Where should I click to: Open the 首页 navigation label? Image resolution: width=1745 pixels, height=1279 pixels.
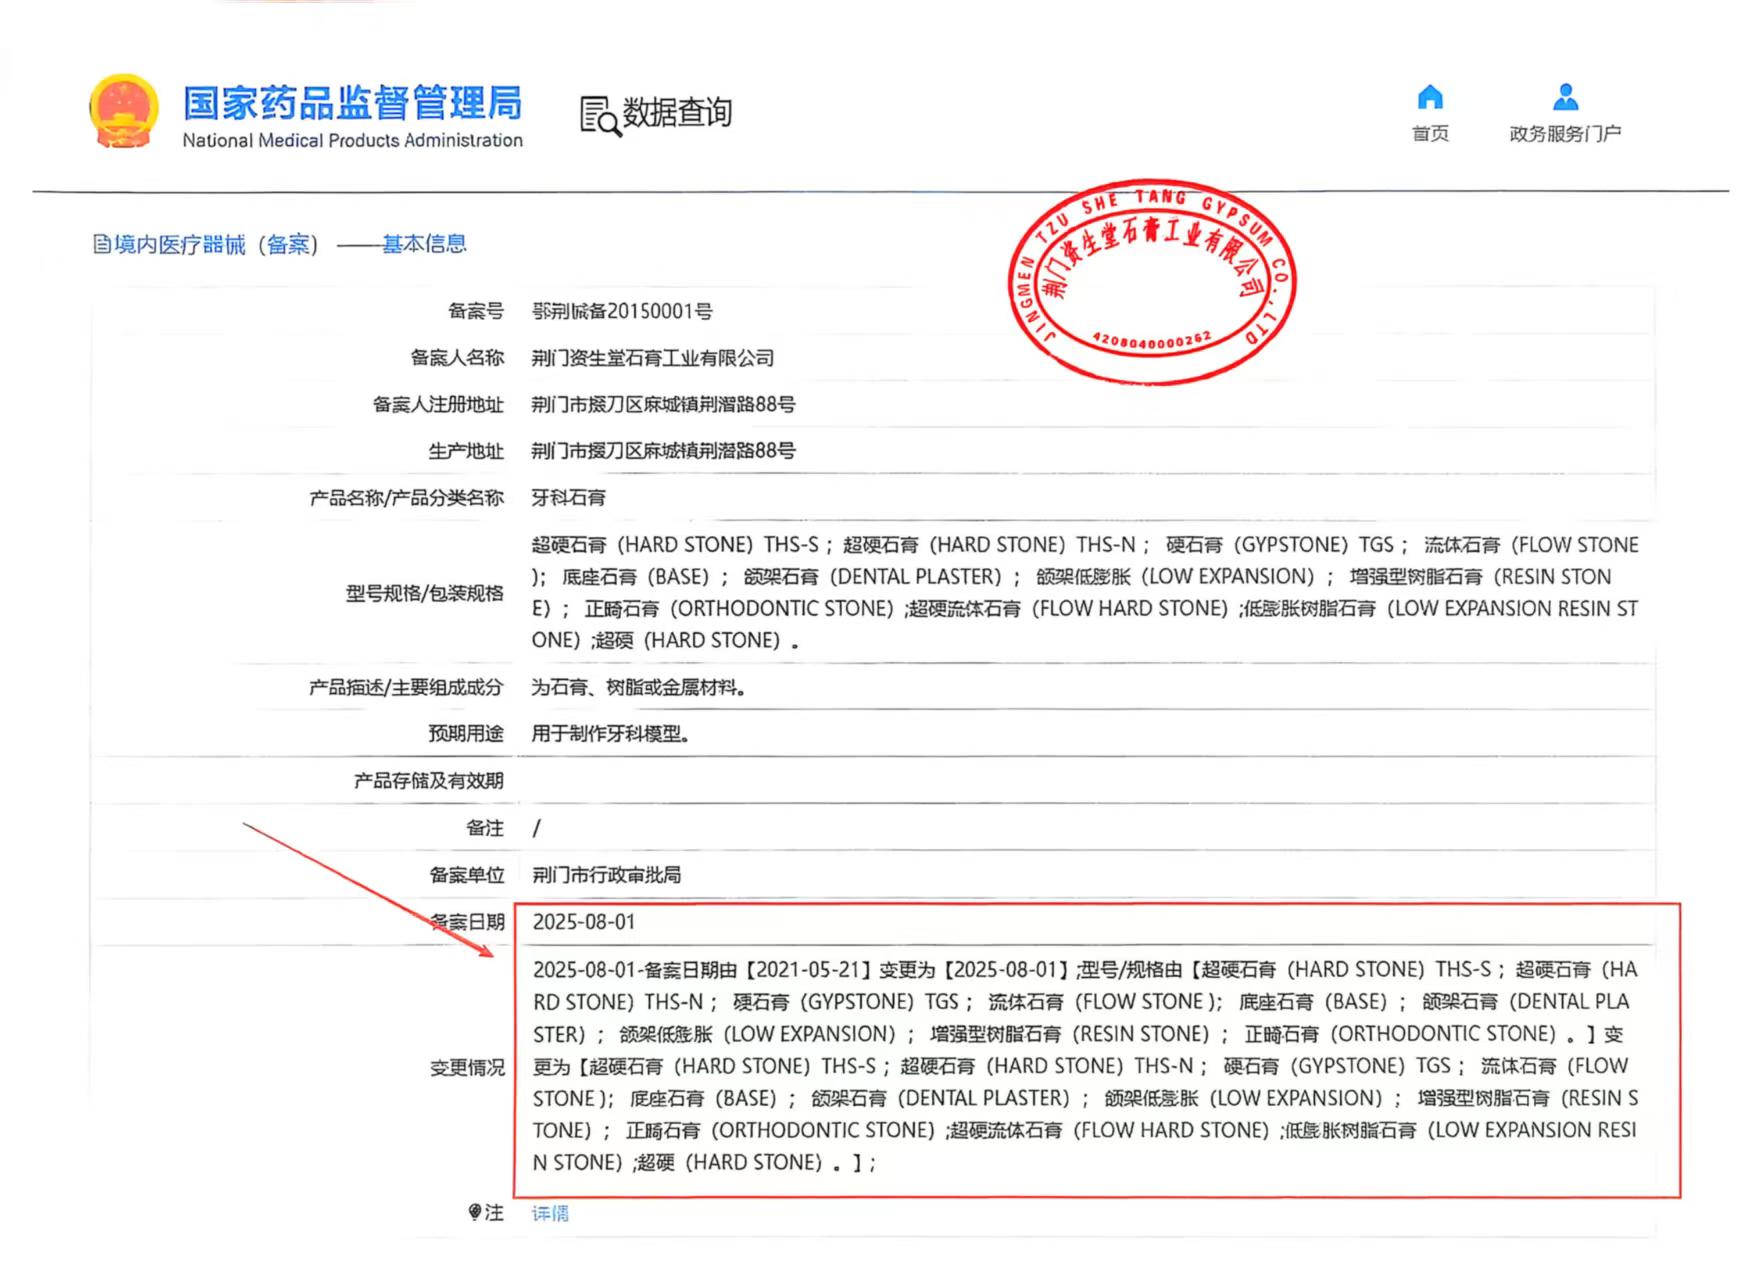tap(1430, 134)
